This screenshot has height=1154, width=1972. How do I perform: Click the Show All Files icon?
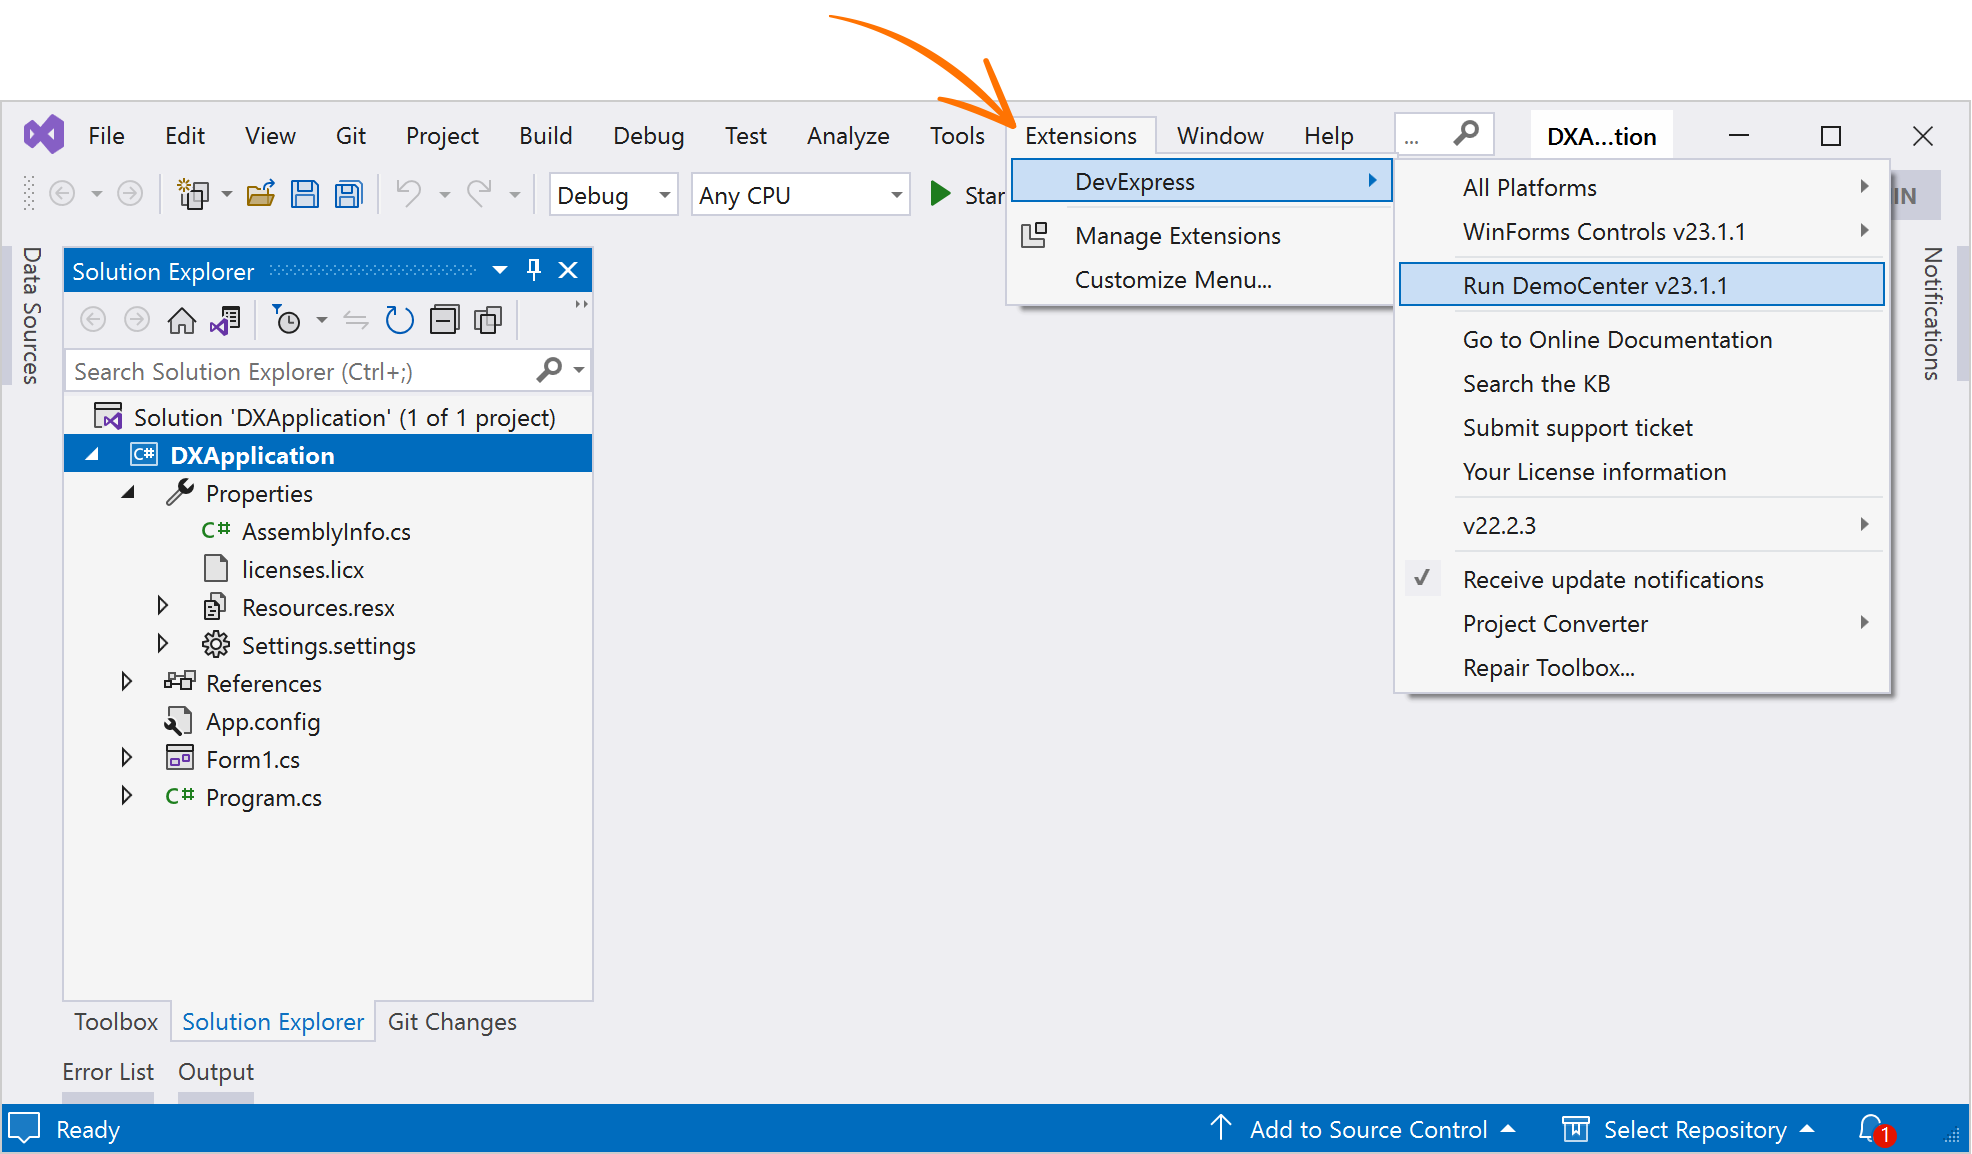click(x=488, y=321)
